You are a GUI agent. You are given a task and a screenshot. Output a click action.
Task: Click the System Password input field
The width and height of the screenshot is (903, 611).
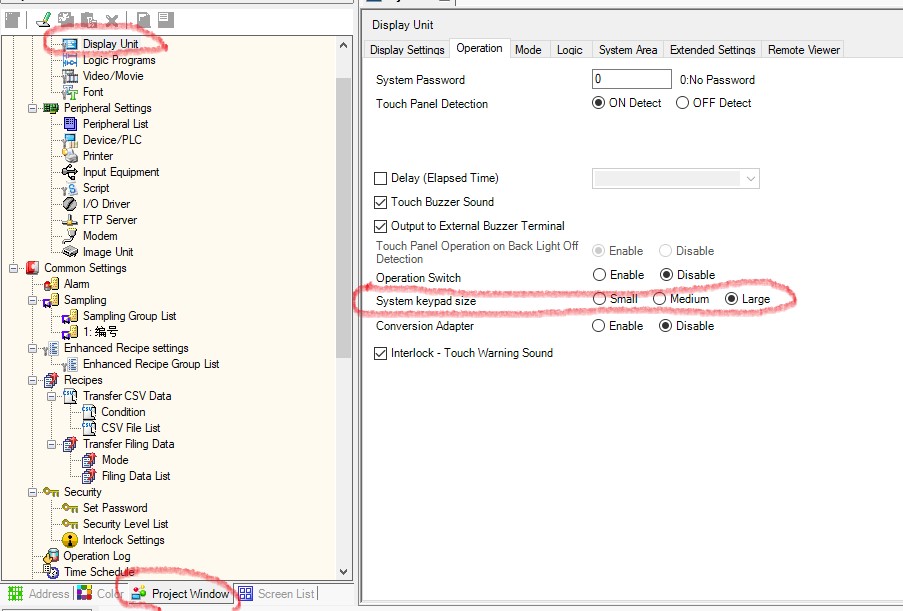(631, 79)
